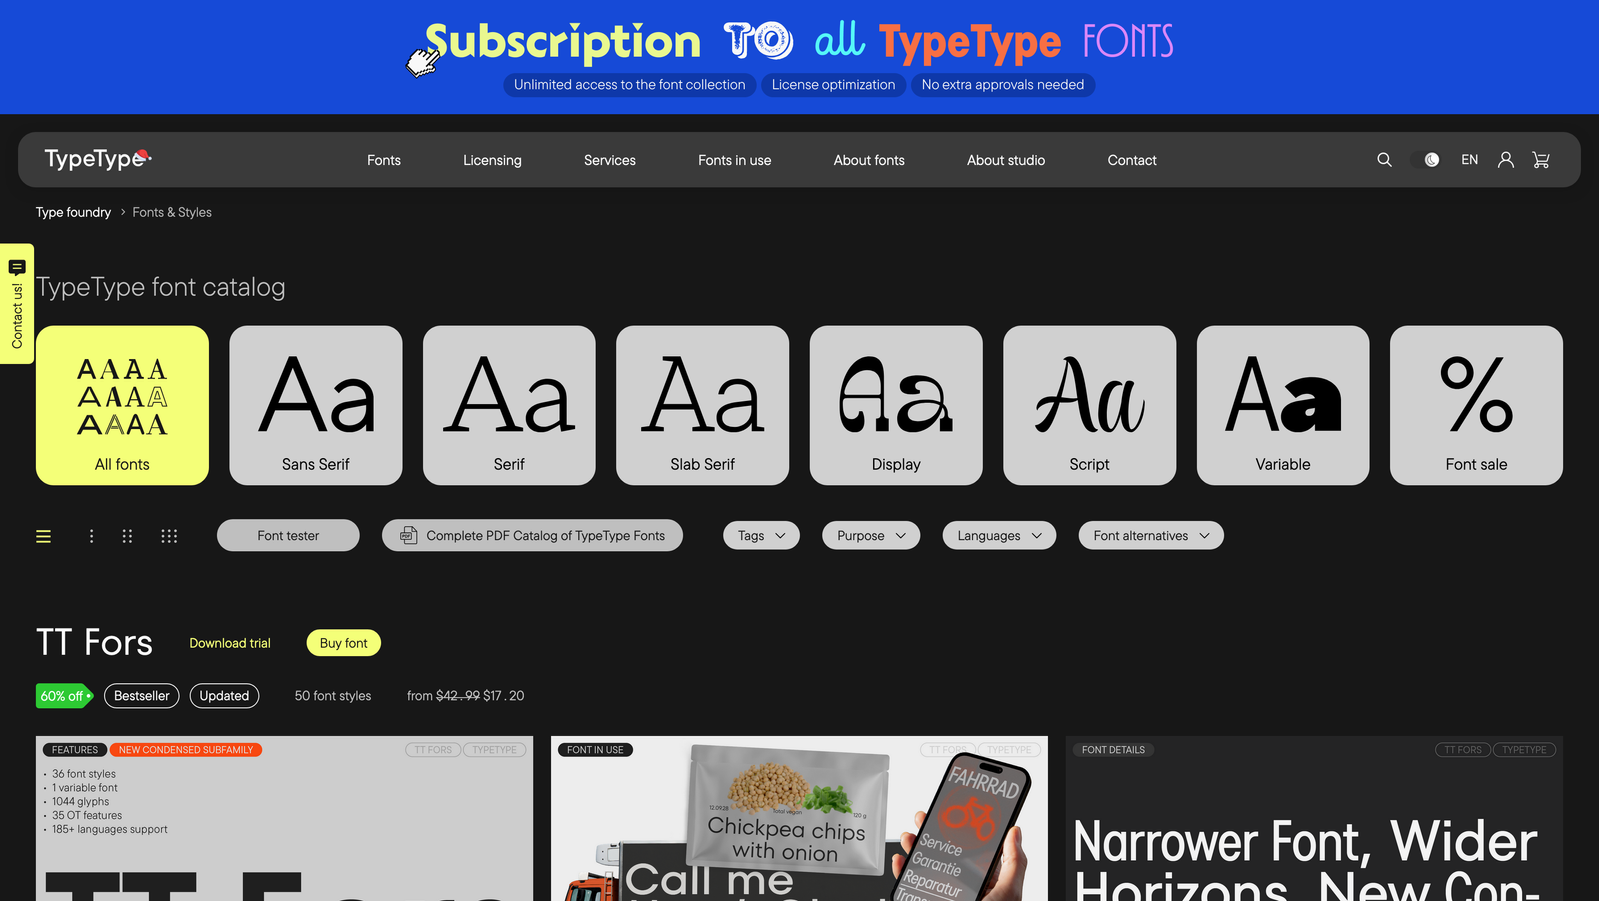Image resolution: width=1599 pixels, height=901 pixels.
Task: Click the Buy font button
Action: point(344,643)
